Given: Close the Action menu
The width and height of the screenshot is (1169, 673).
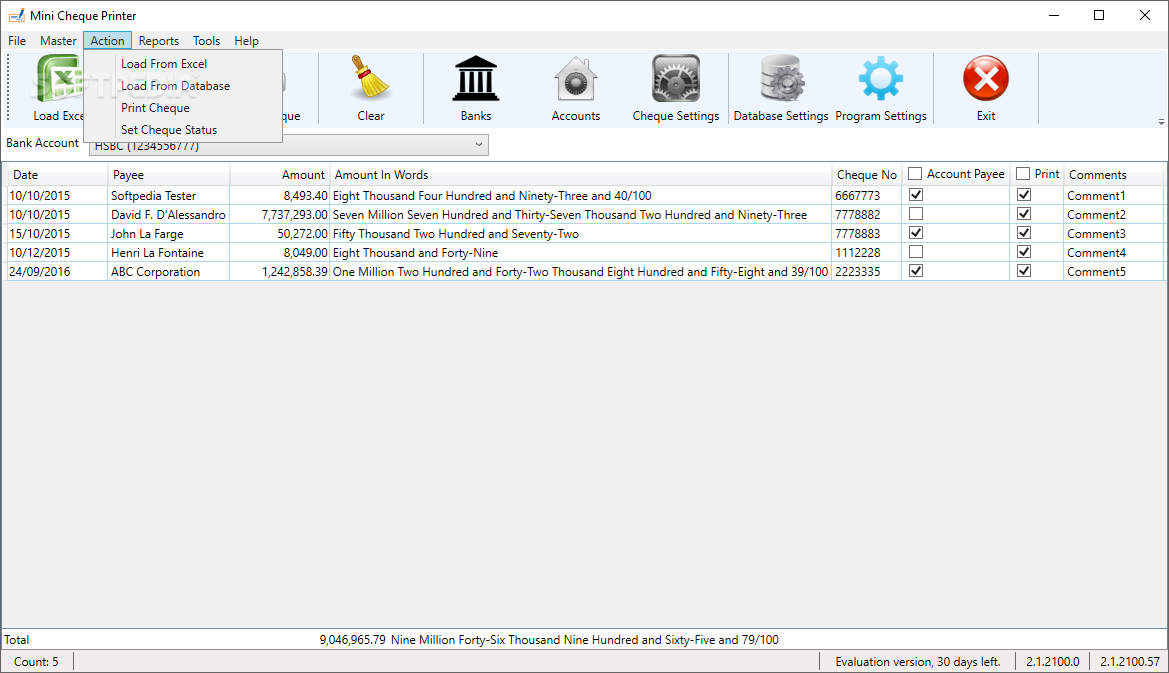Looking at the screenshot, I should pyautogui.click(x=107, y=41).
